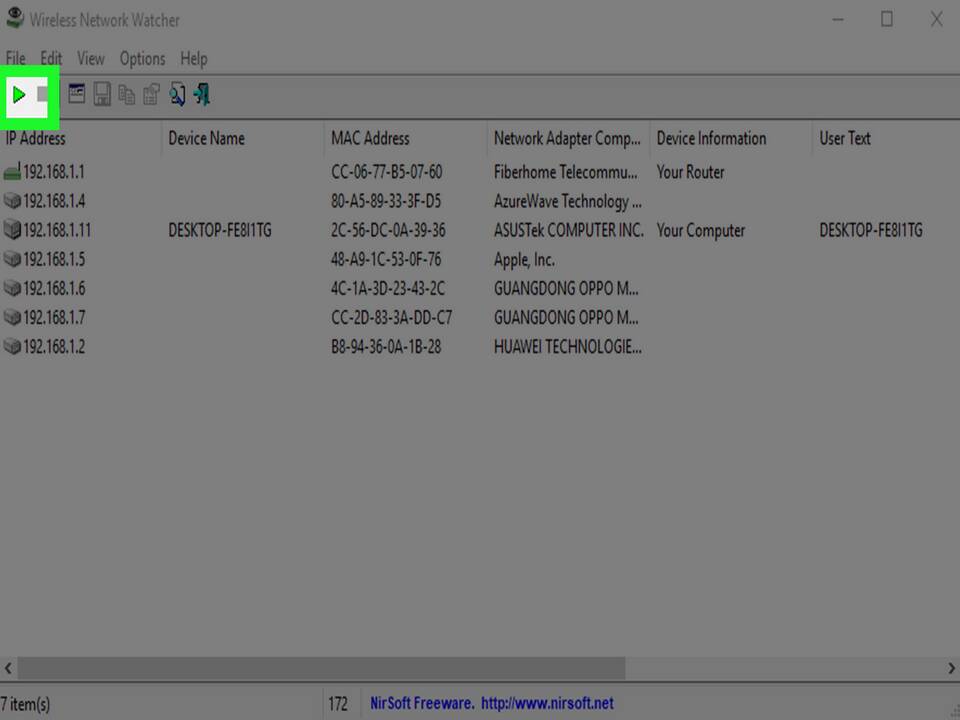The width and height of the screenshot is (960, 720).
Task: Click the computer icon beside 192.168.1.11
Action: pyautogui.click(x=12, y=230)
